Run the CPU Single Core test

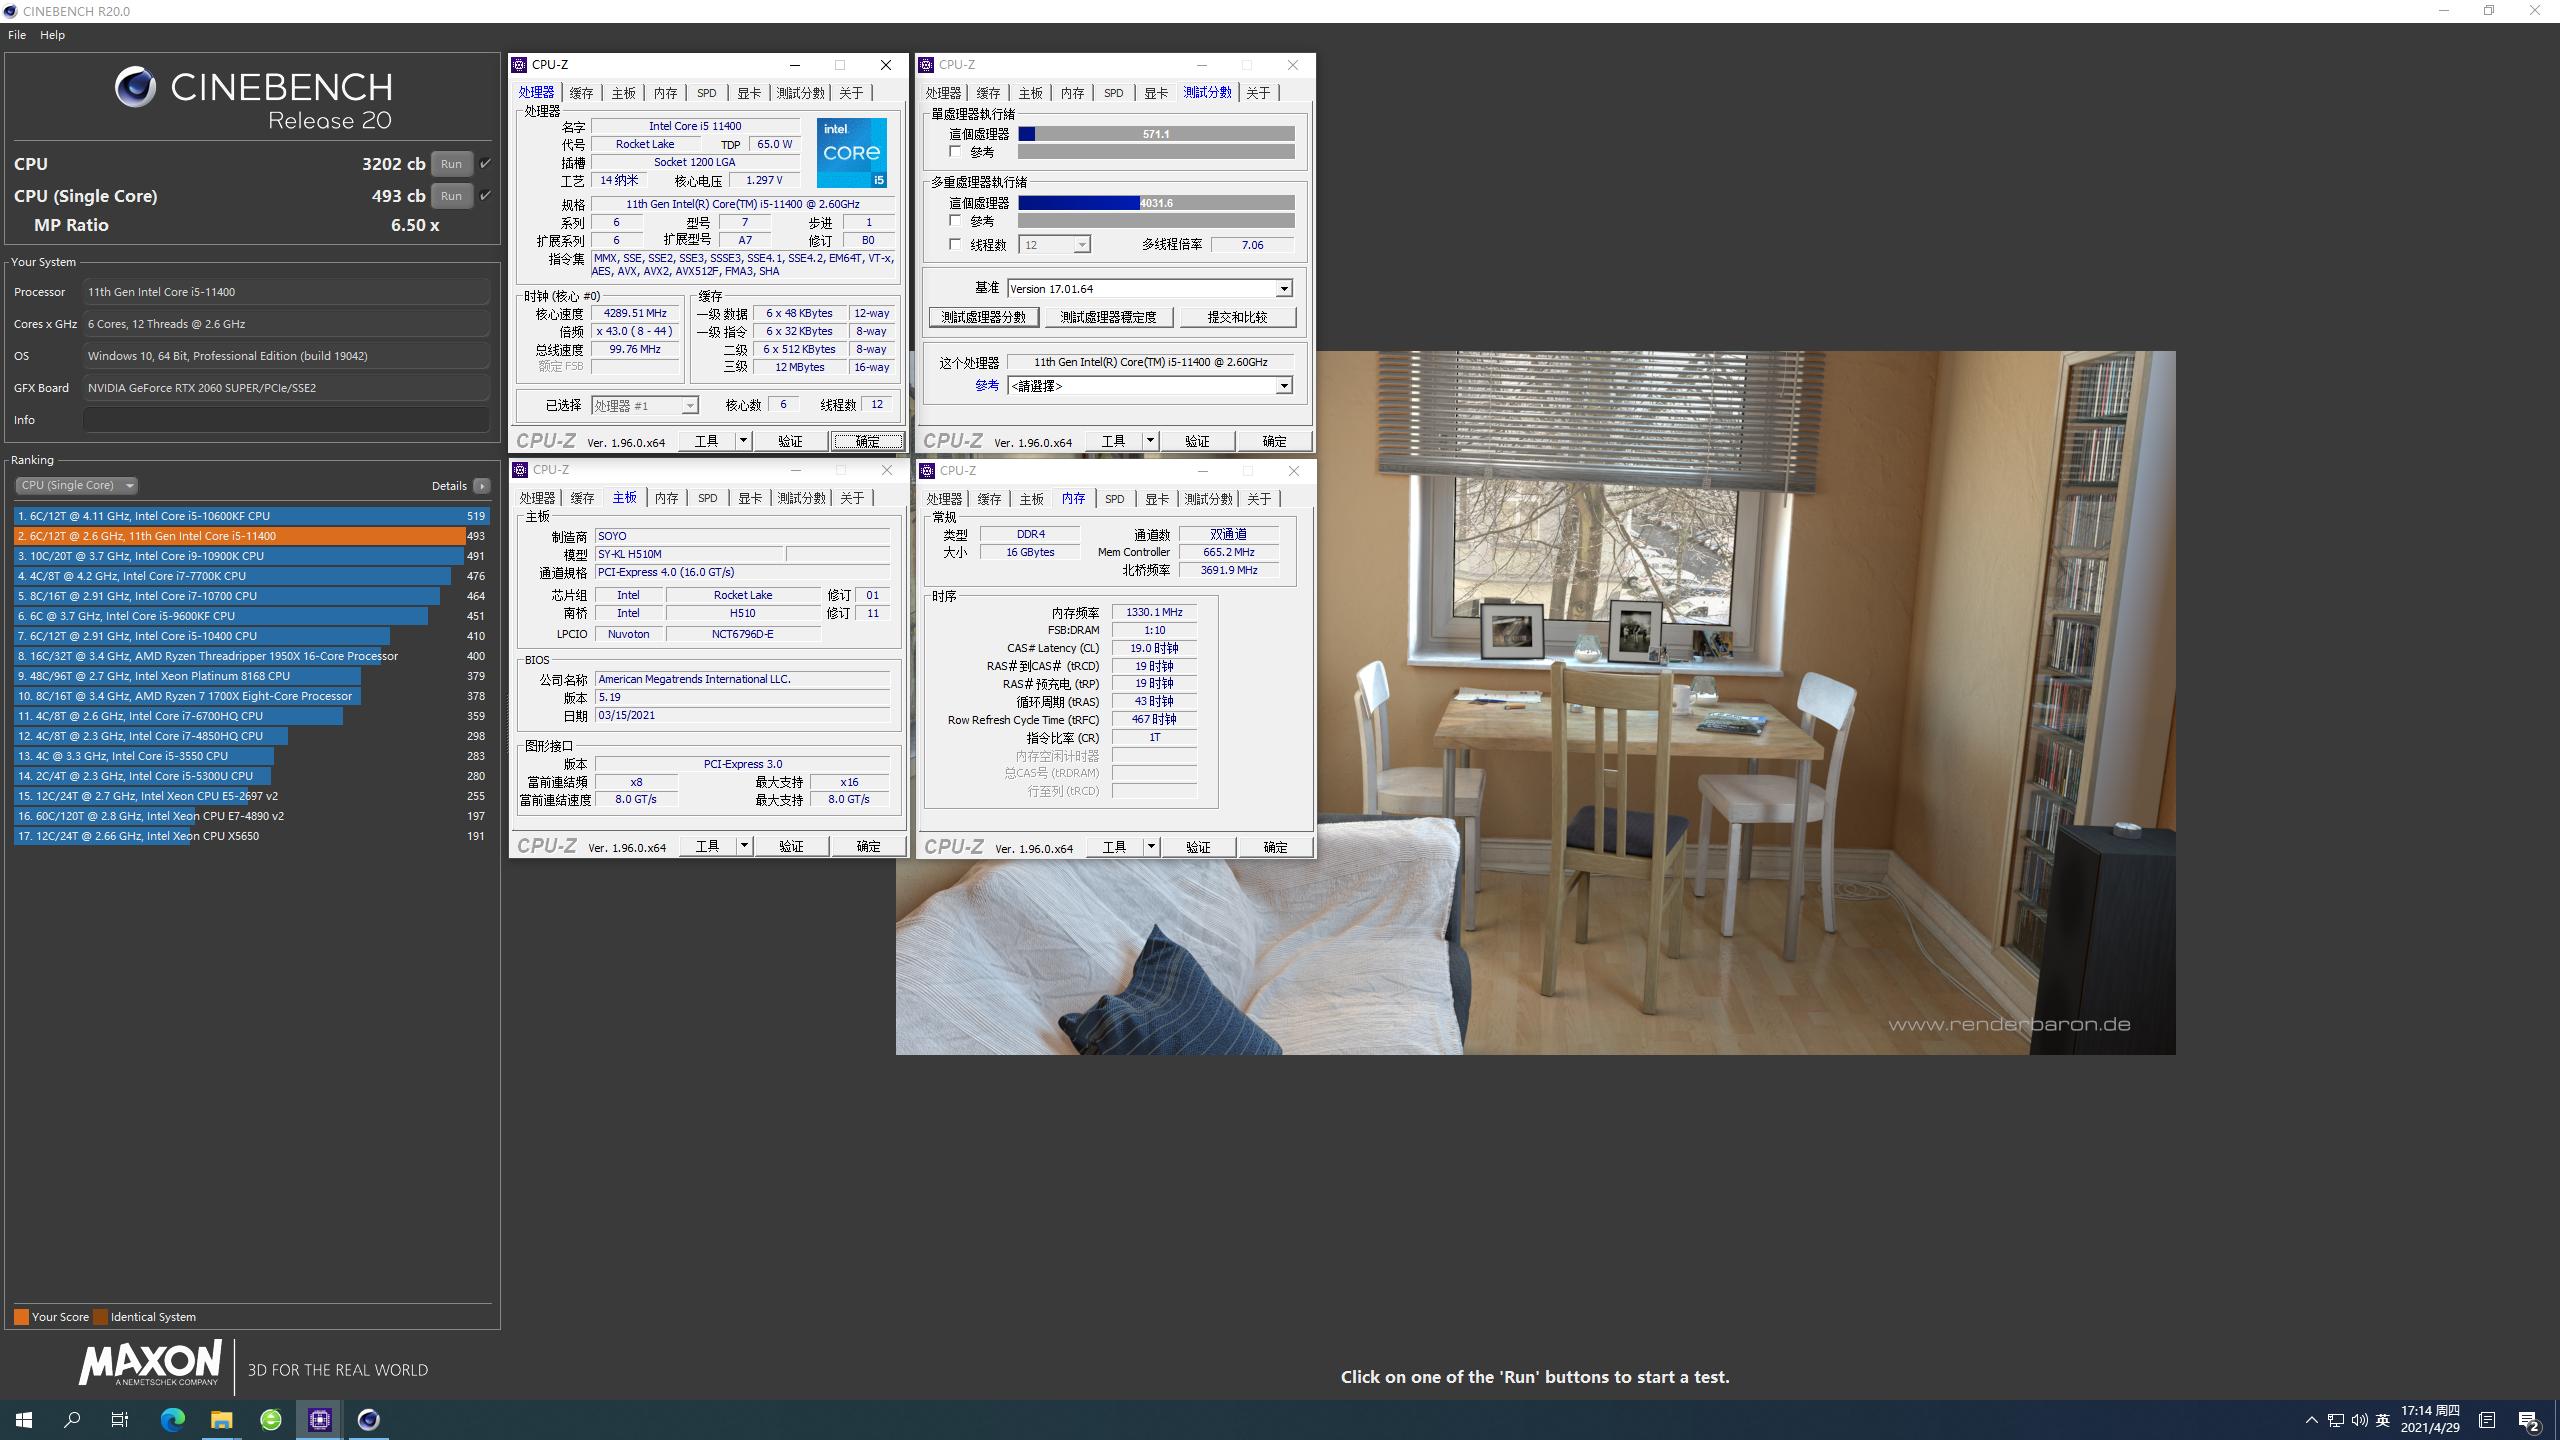point(451,196)
